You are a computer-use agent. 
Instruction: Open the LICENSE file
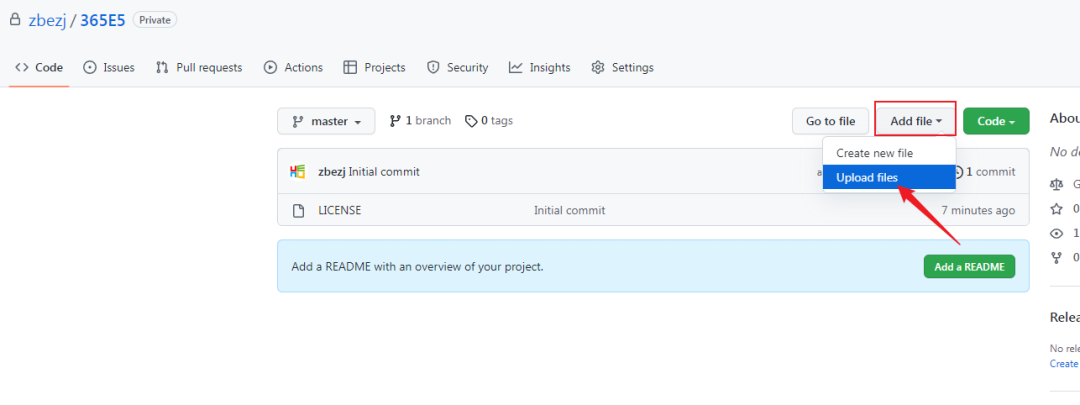pyautogui.click(x=340, y=210)
